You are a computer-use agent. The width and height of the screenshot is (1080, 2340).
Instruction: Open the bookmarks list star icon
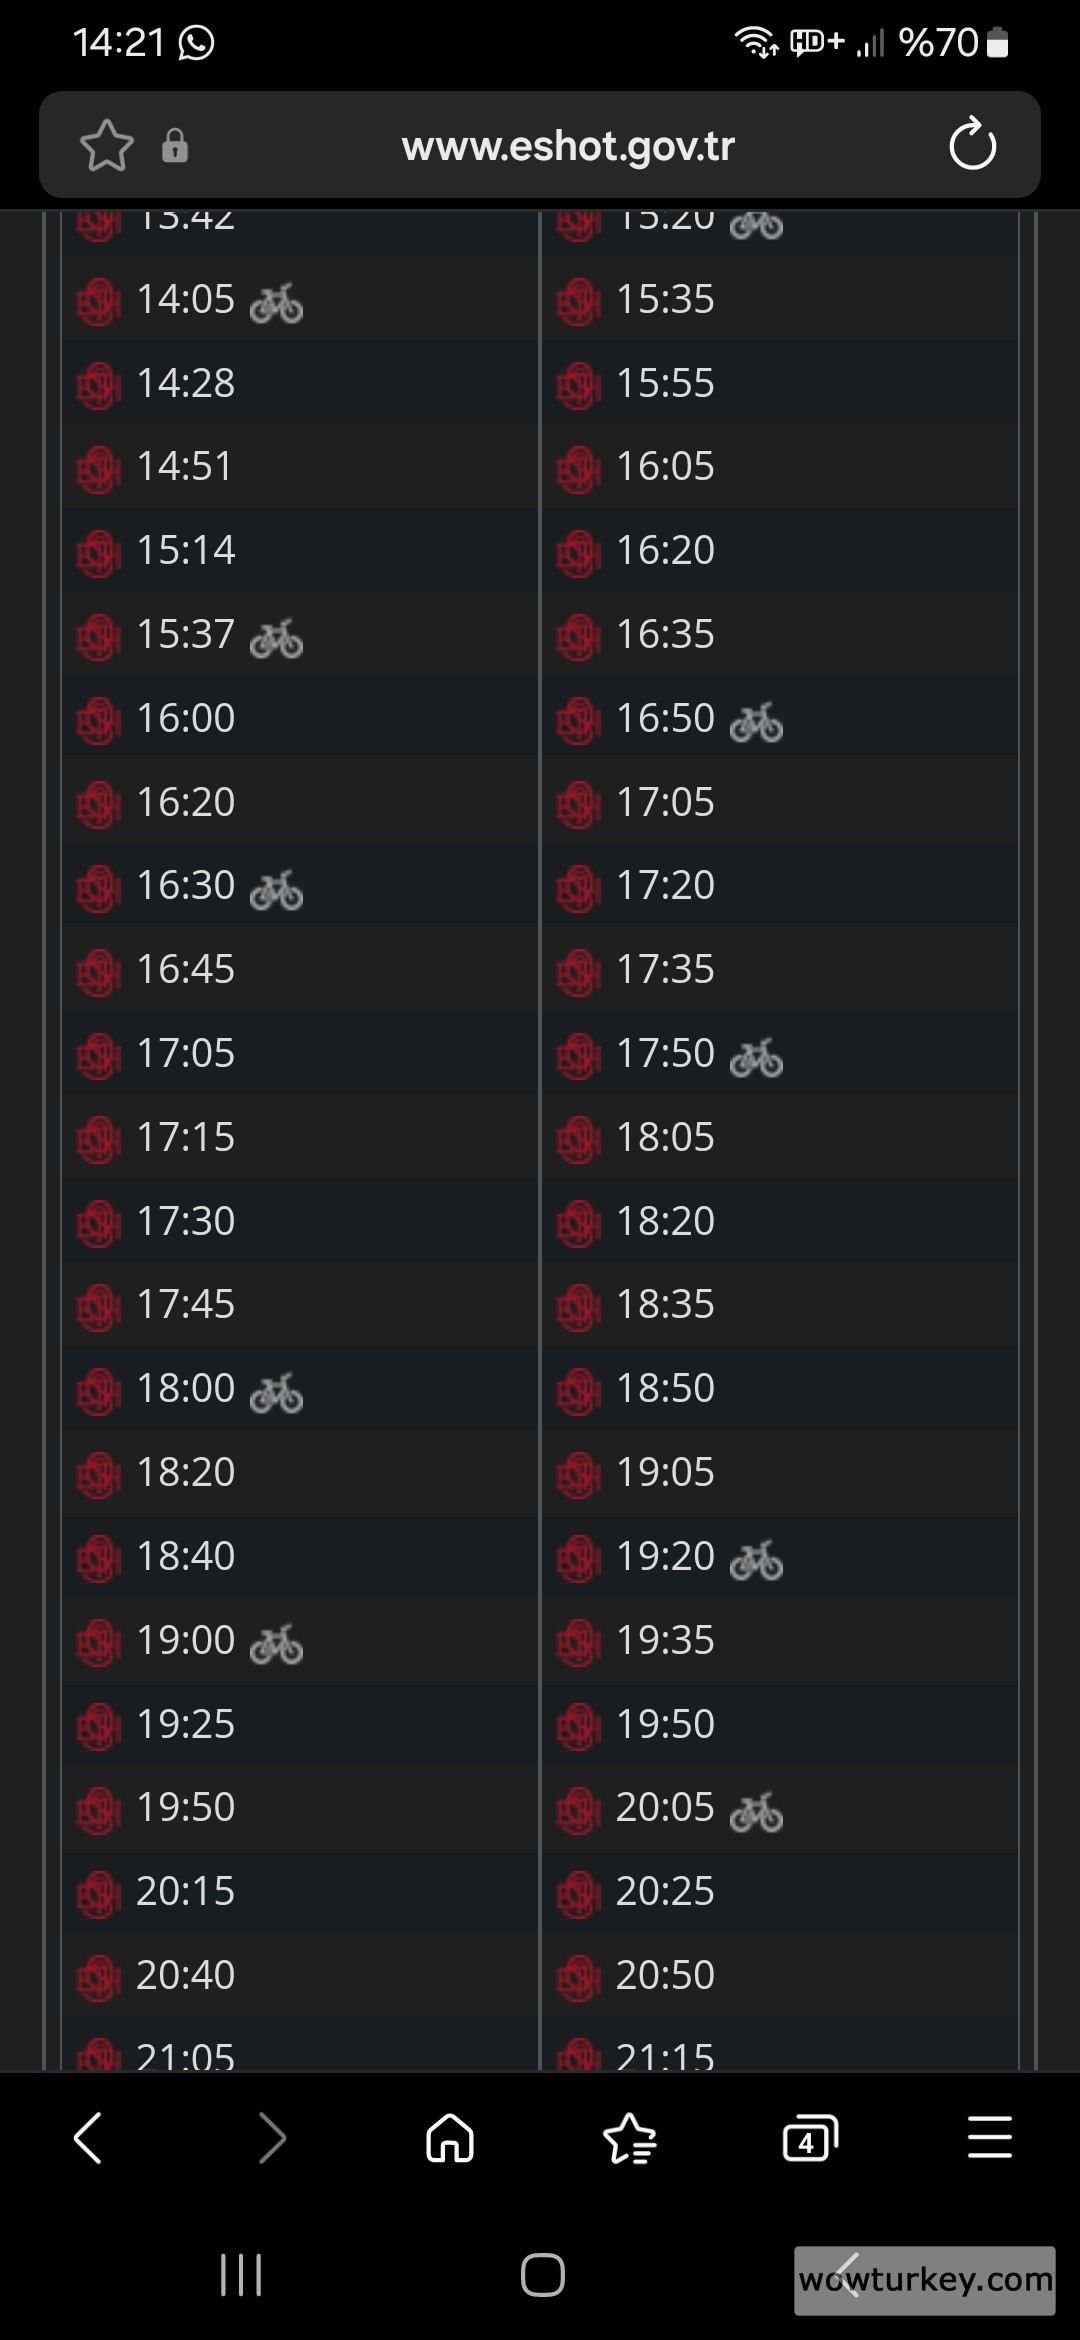630,2139
